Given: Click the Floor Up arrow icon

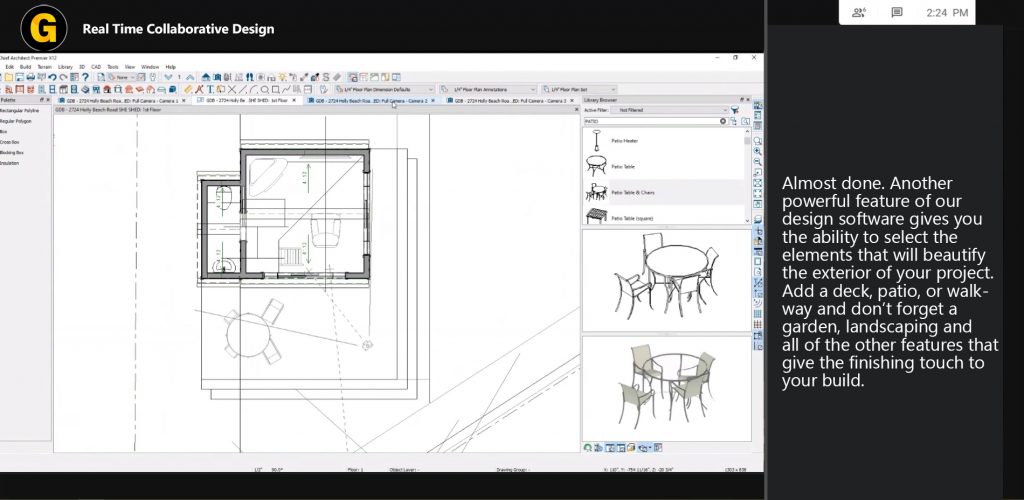Looking at the screenshot, I should [191, 77].
